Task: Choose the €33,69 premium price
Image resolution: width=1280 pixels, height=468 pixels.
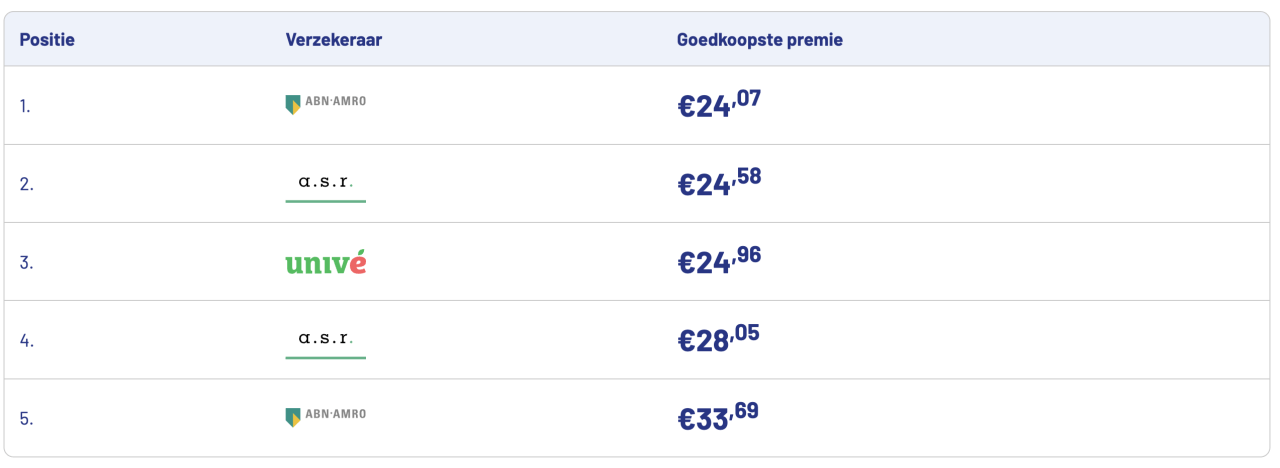Action: click(719, 416)
